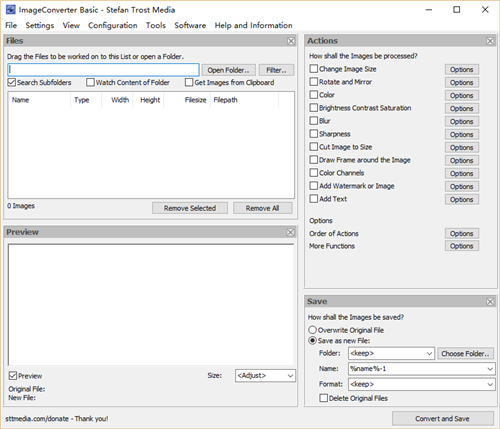Close the Actions panel
Screen dimensions: 500x429
click(x=490, y=41)
